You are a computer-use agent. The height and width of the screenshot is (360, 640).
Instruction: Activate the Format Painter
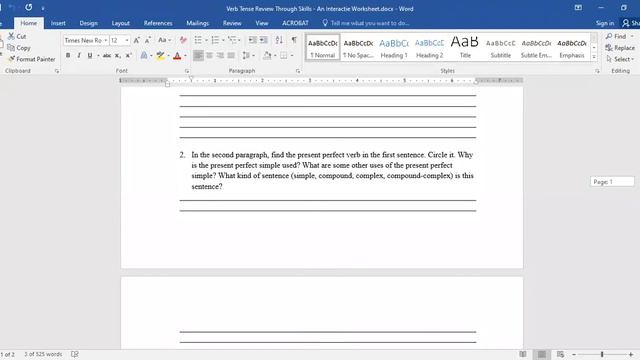click(x=31, y=59)
